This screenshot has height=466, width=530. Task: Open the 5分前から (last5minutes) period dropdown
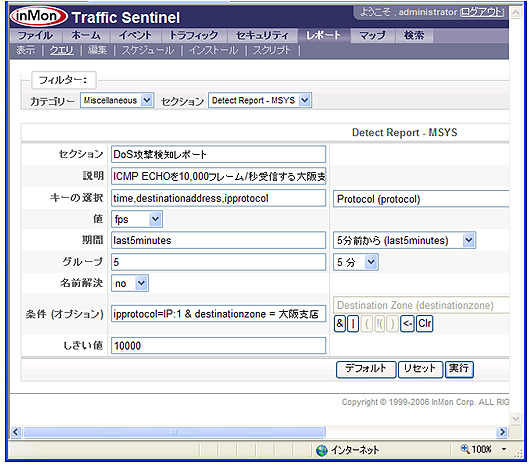point(405,240)
